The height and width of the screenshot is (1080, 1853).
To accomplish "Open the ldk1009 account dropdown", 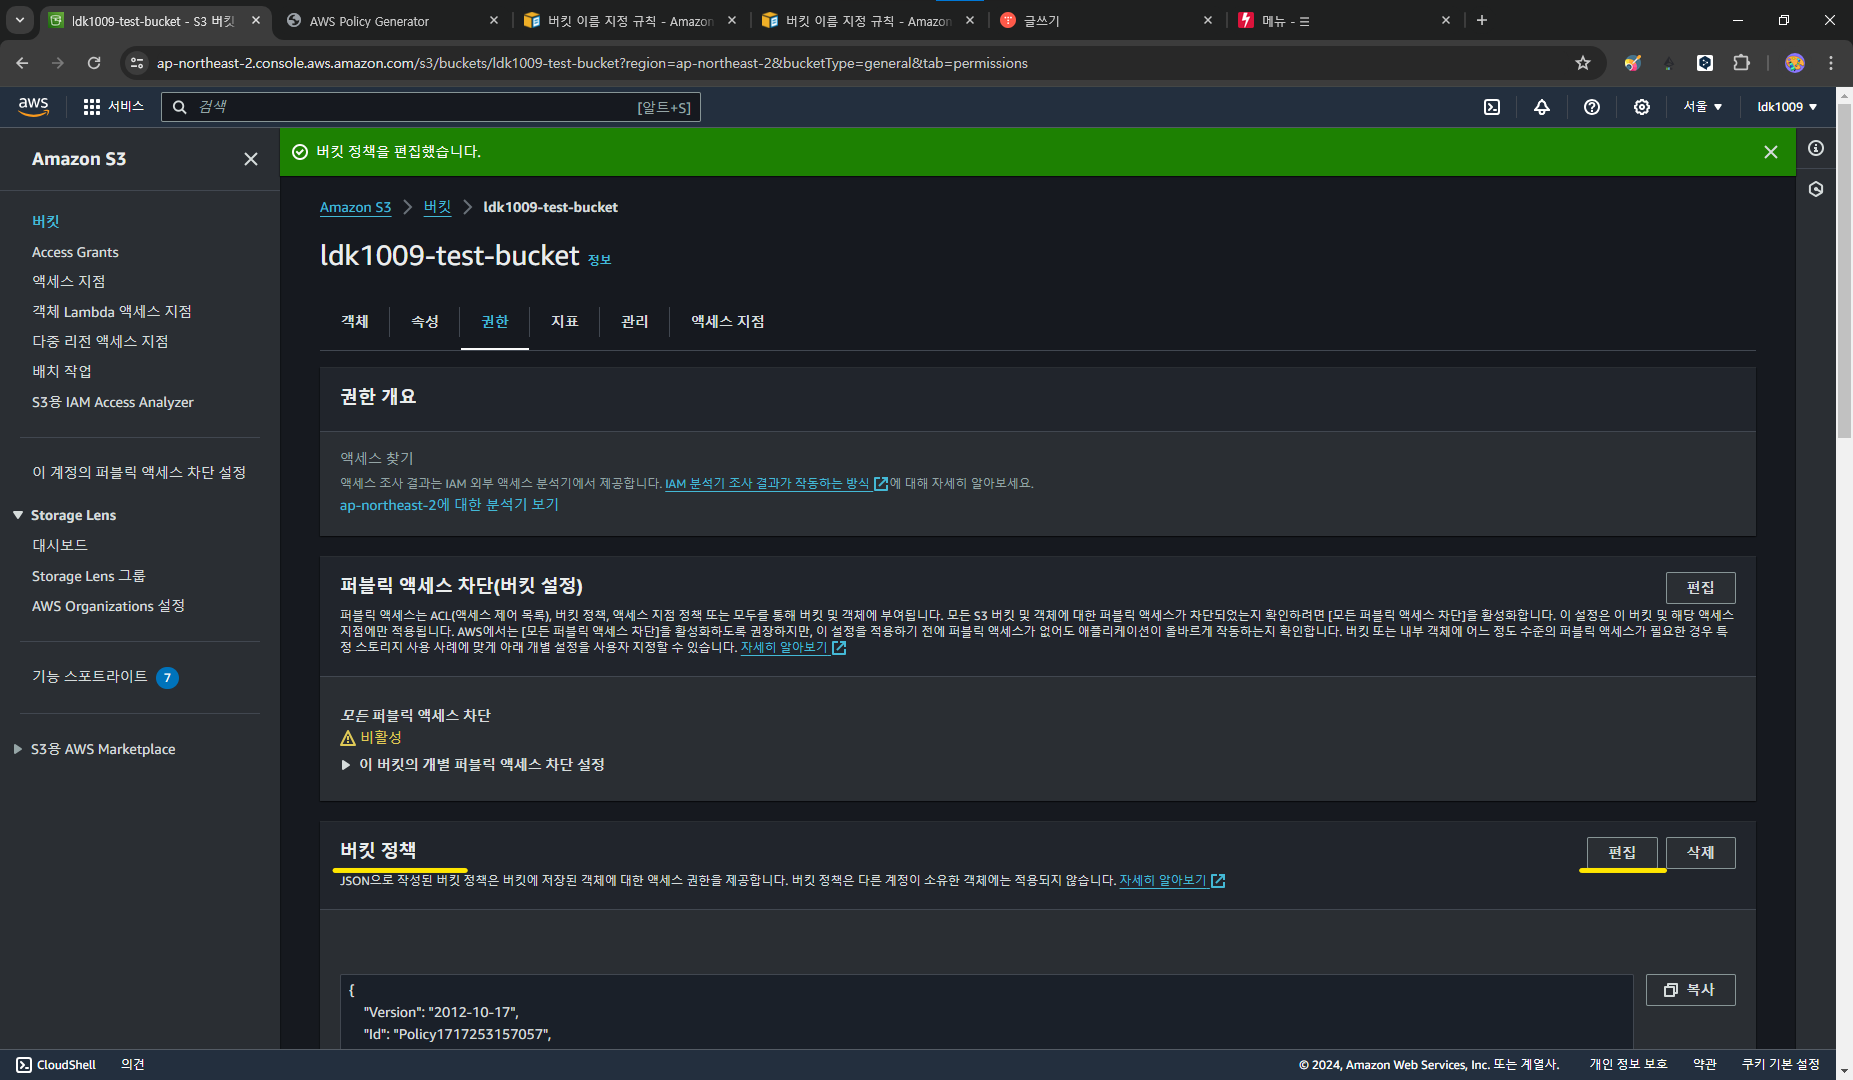I will click(x=1787, y=107).
